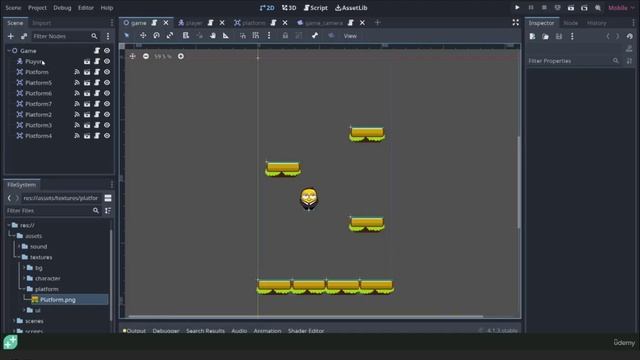Switch to the game_camera scene tab
Image resolution: width=640 pixels, height=360 pixels.
pyautogui.click(x=323, y=23)
